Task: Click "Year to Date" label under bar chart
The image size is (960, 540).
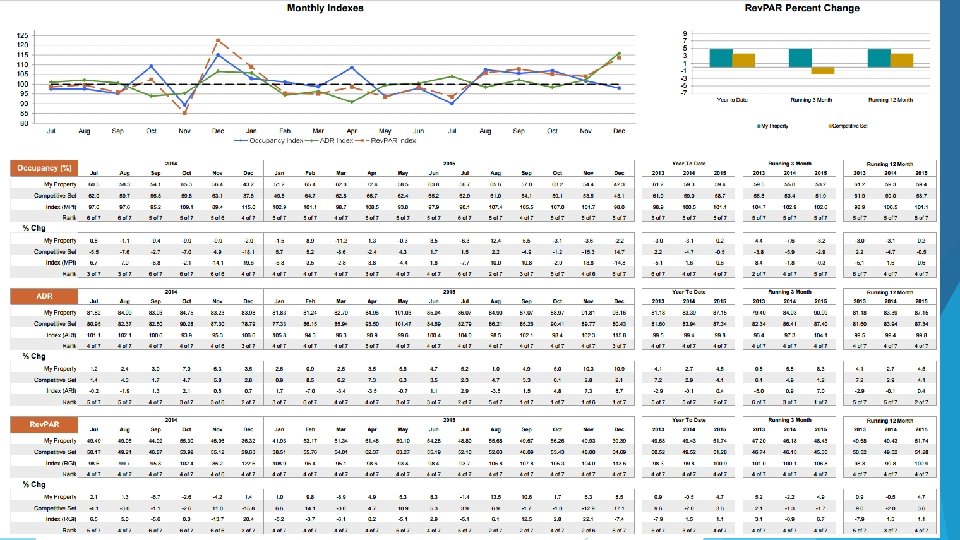Action: tap(732, 100)
